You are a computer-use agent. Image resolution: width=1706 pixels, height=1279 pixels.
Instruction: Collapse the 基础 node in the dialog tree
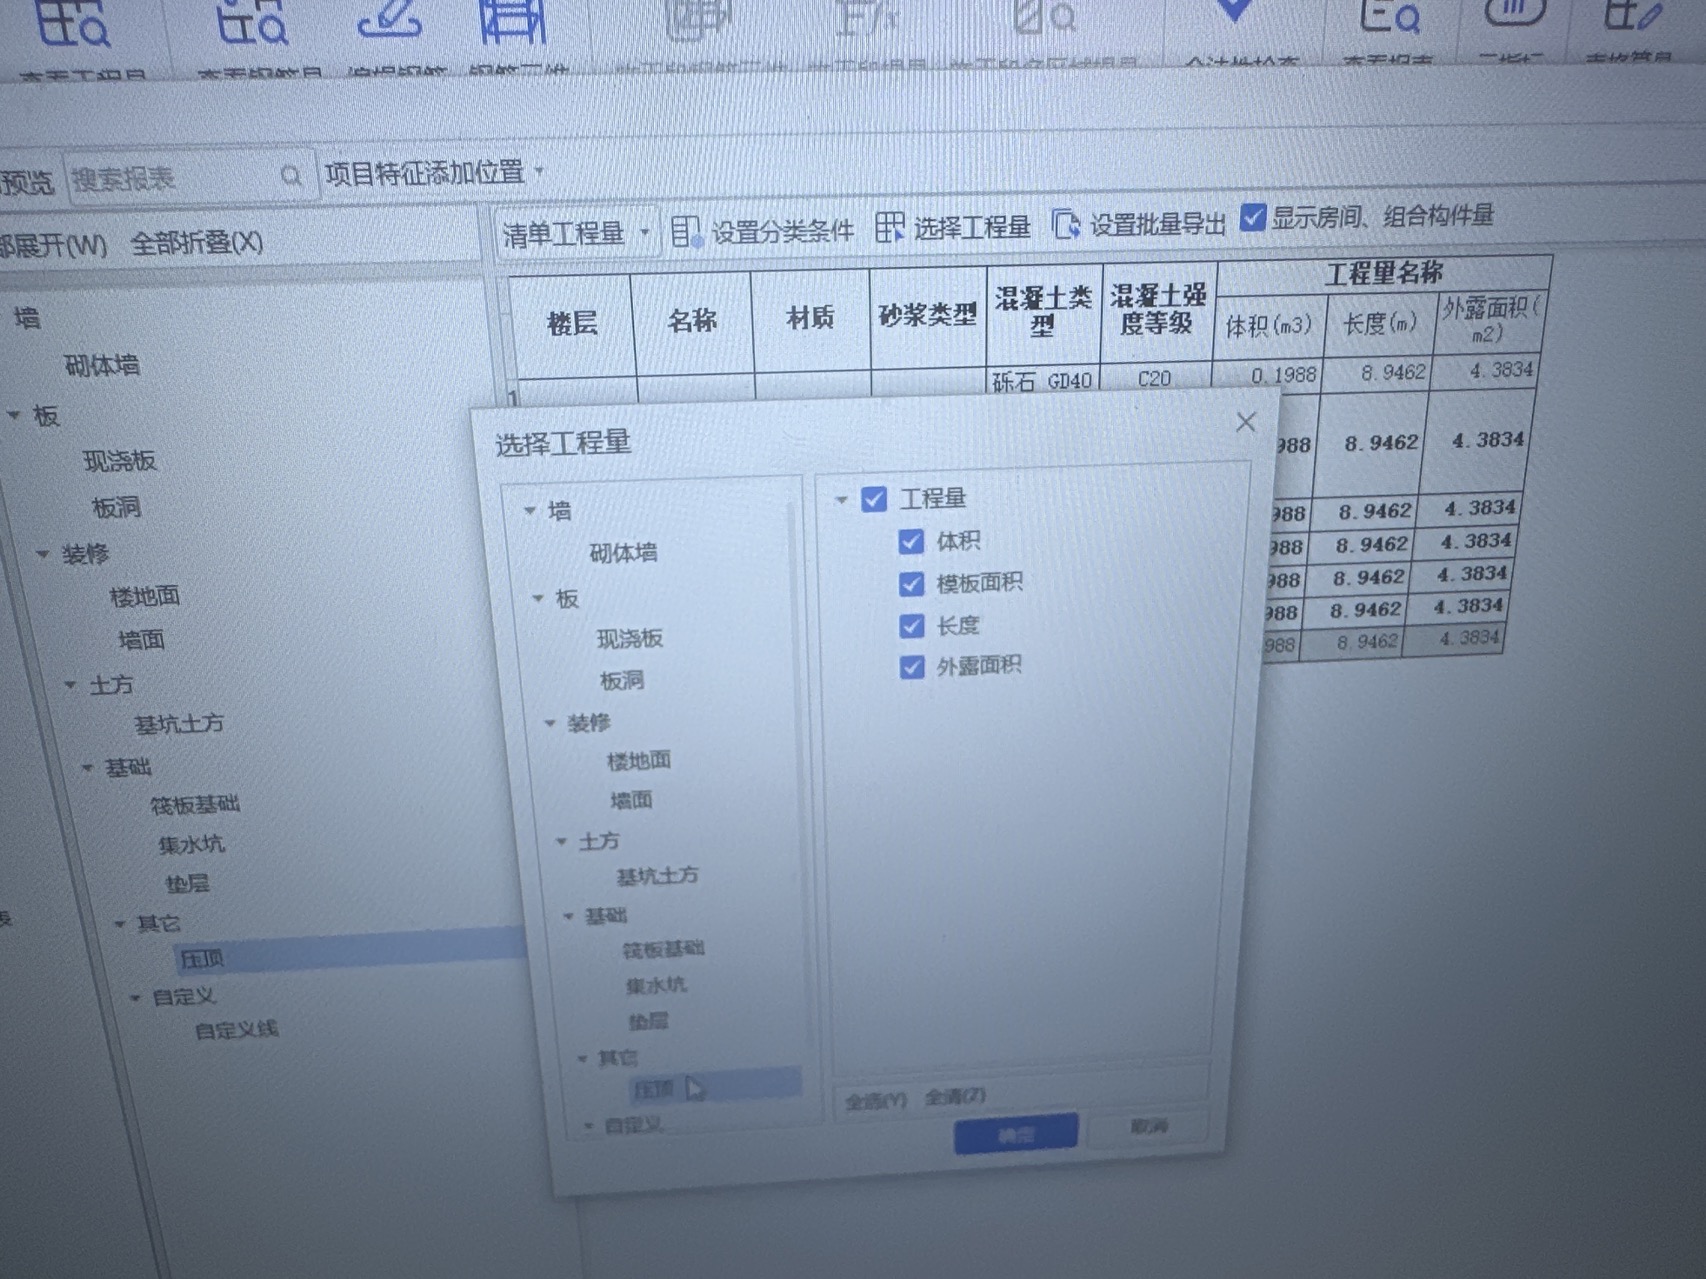tap(568, 916)
